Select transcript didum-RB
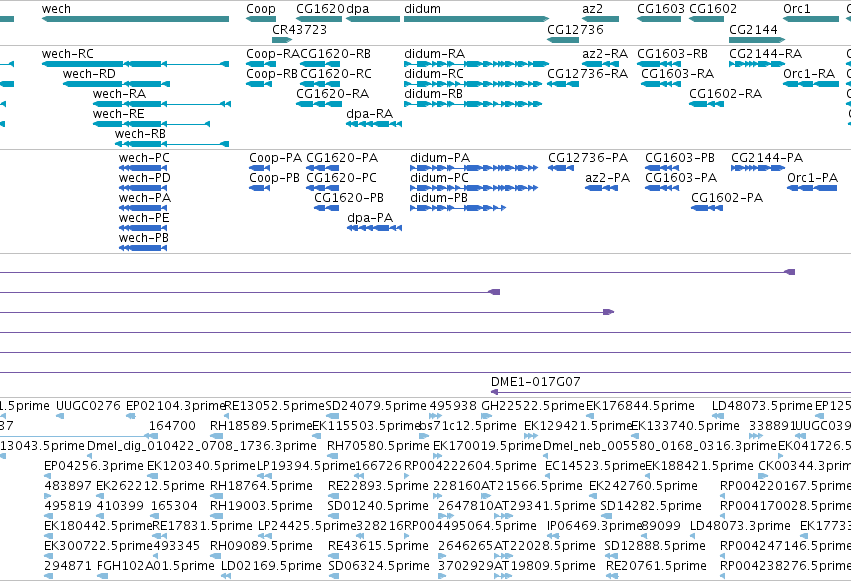This screenshot has height=581, width=851. pos(473,104)
